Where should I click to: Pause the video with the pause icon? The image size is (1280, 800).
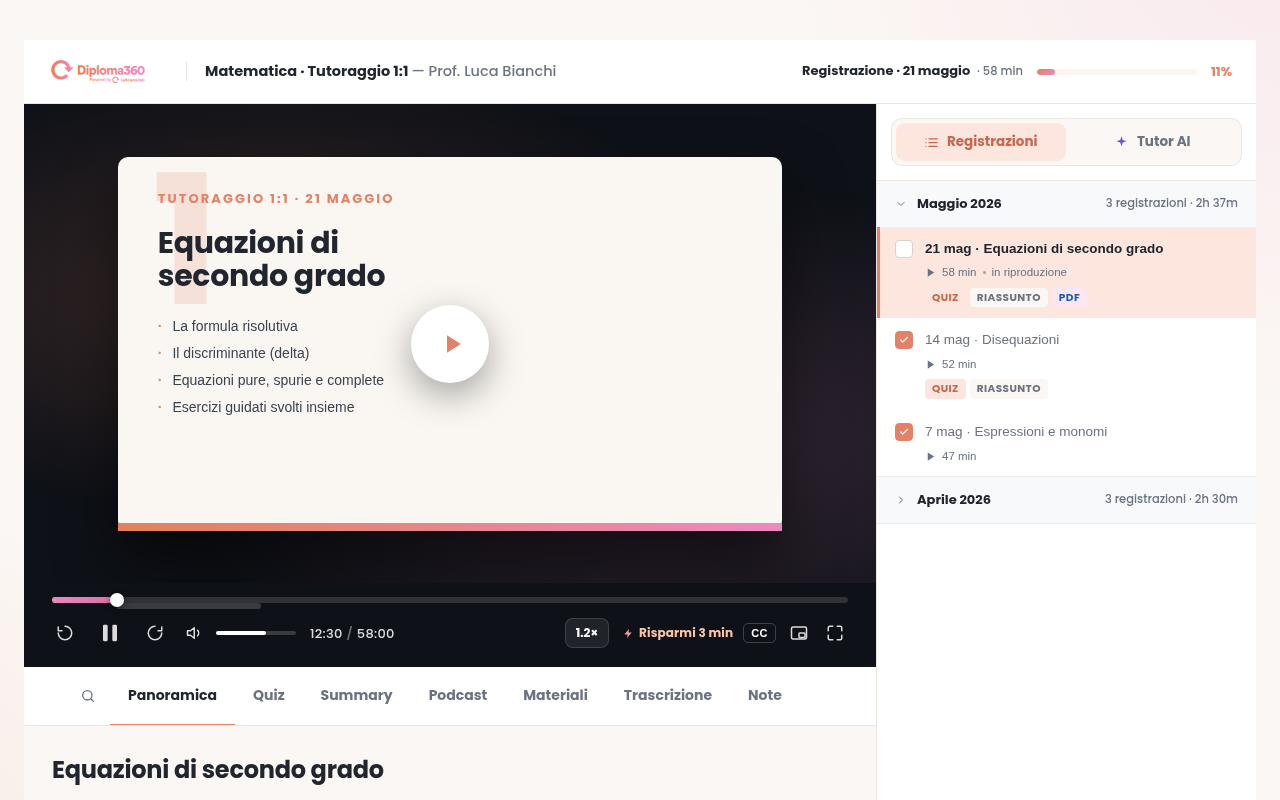[110, 633]
